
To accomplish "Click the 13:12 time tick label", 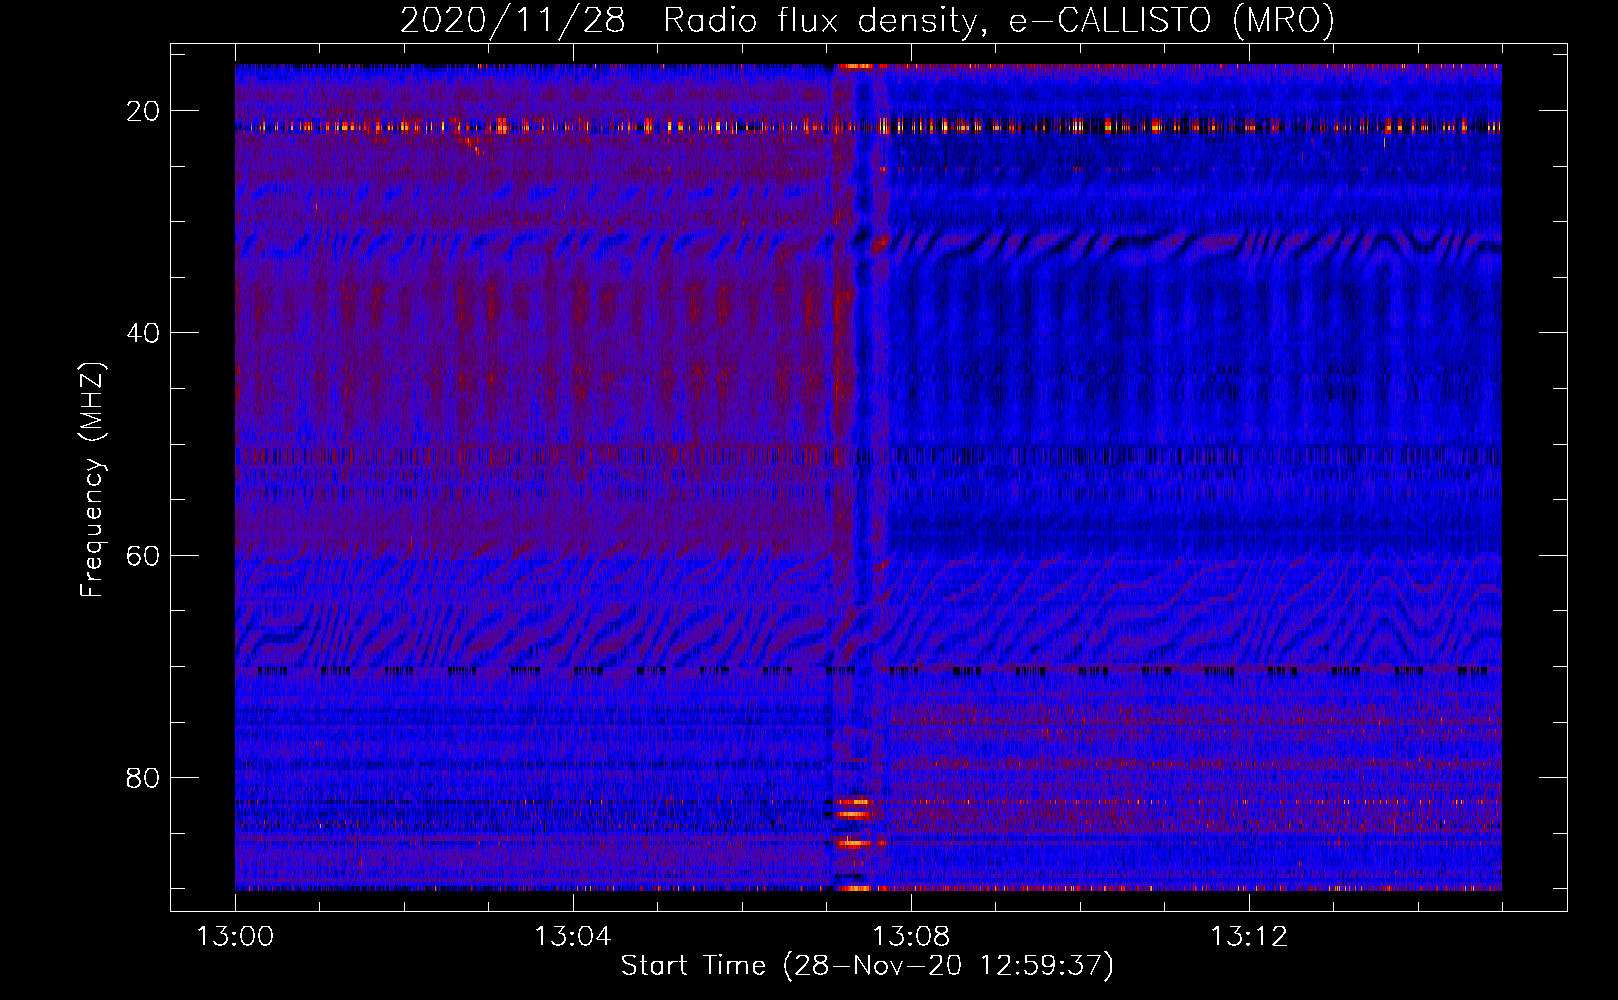I will point(1249,937).
